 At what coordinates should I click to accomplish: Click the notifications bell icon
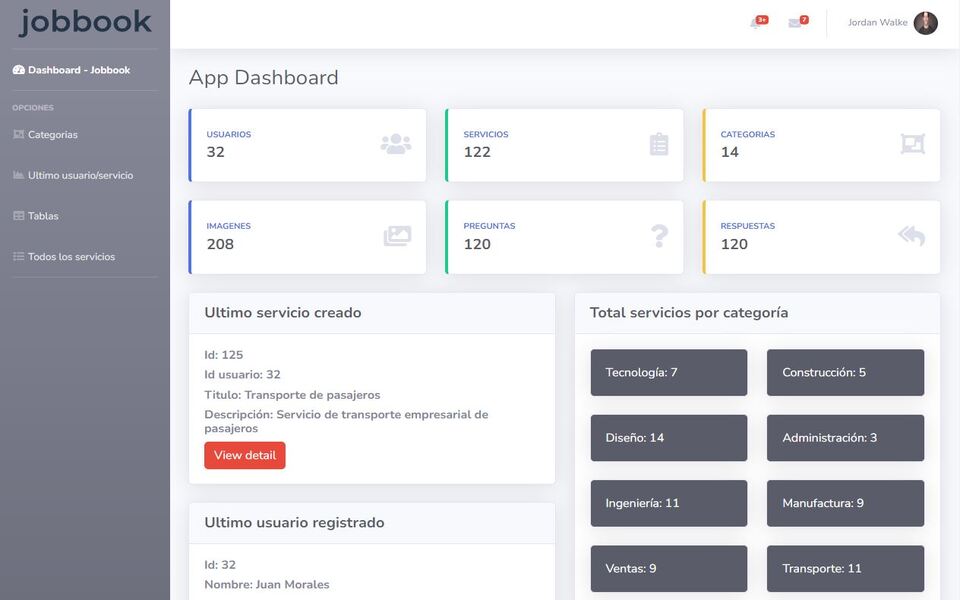756,23
